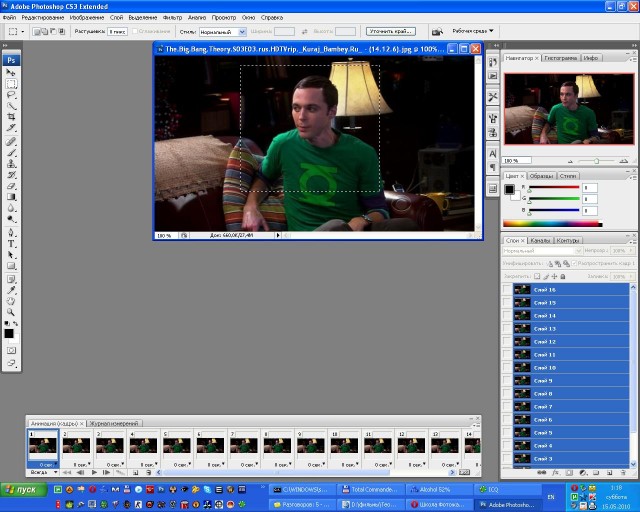
Task: Click the Уточнить край button
Action: point(391,31)
